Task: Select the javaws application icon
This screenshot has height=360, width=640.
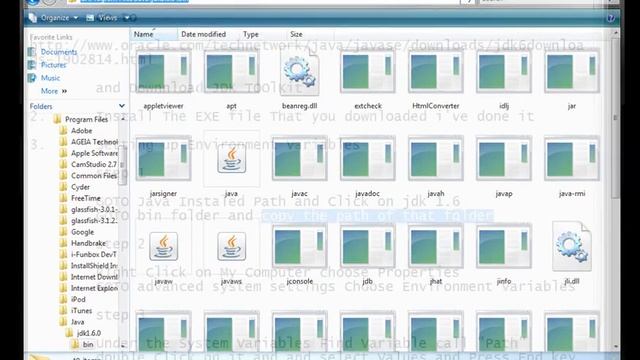Action: coord(231,247)
